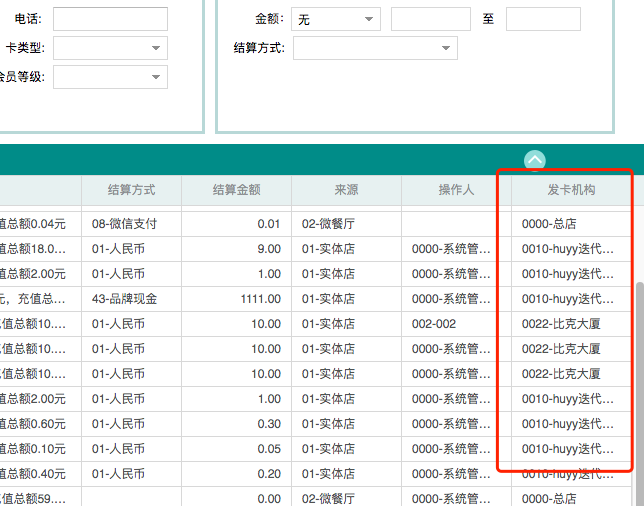Click 值总额0.40元 cell
Image resolution: width=644 pixels, height=506 pixels.
coord(40,474)
